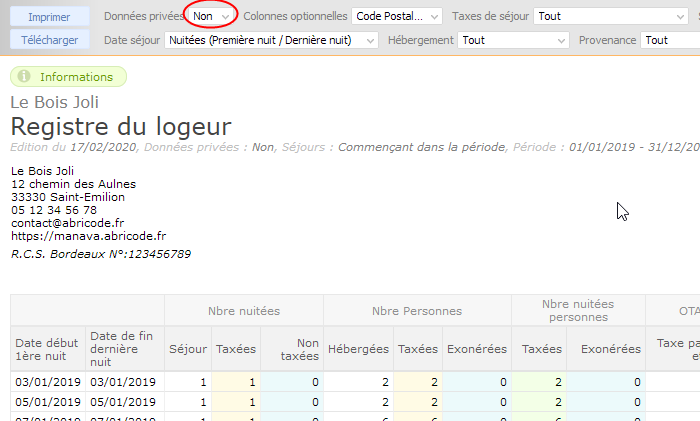This screenshot has height=421, width=700.
Task: Select the Hébergées column header
Action: (358, 349)
